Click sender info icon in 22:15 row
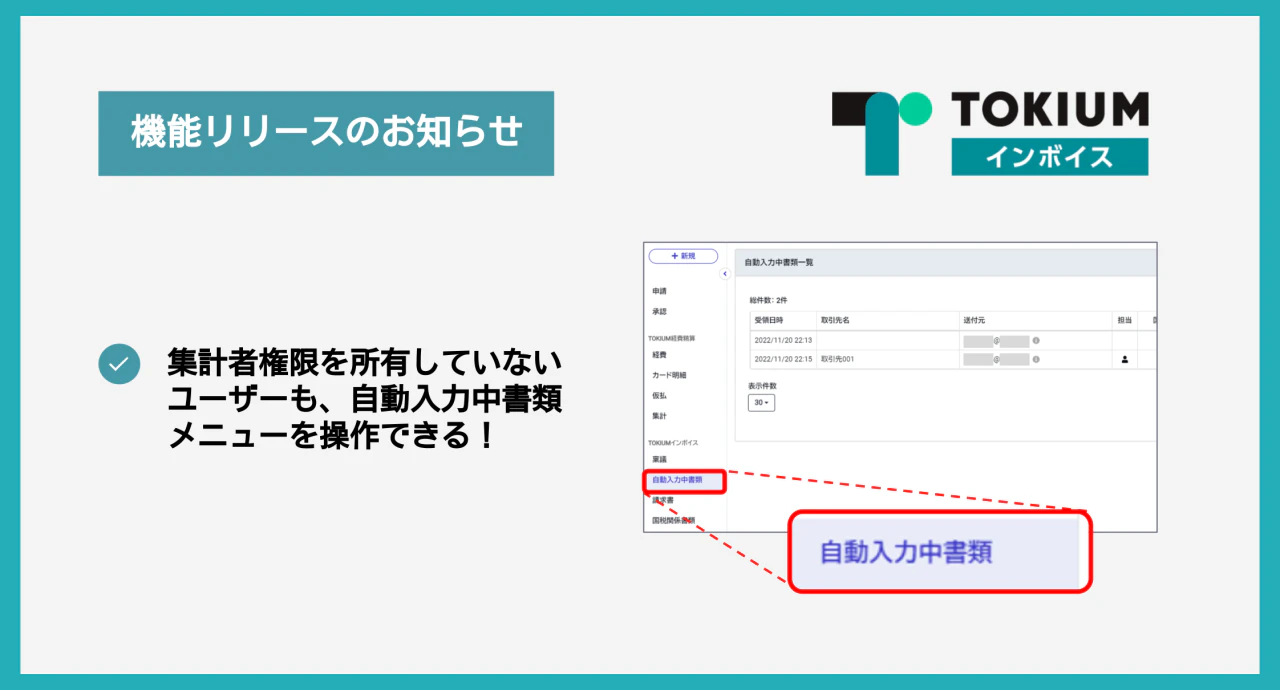This screenshot has width=1280, height=690. click(x=1036, y=358)
